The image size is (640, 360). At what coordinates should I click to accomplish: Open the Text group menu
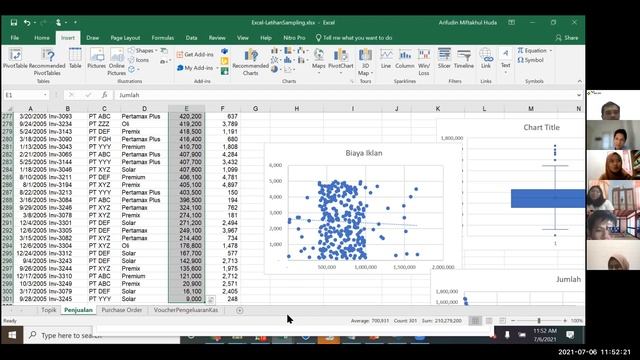(505, 61)
